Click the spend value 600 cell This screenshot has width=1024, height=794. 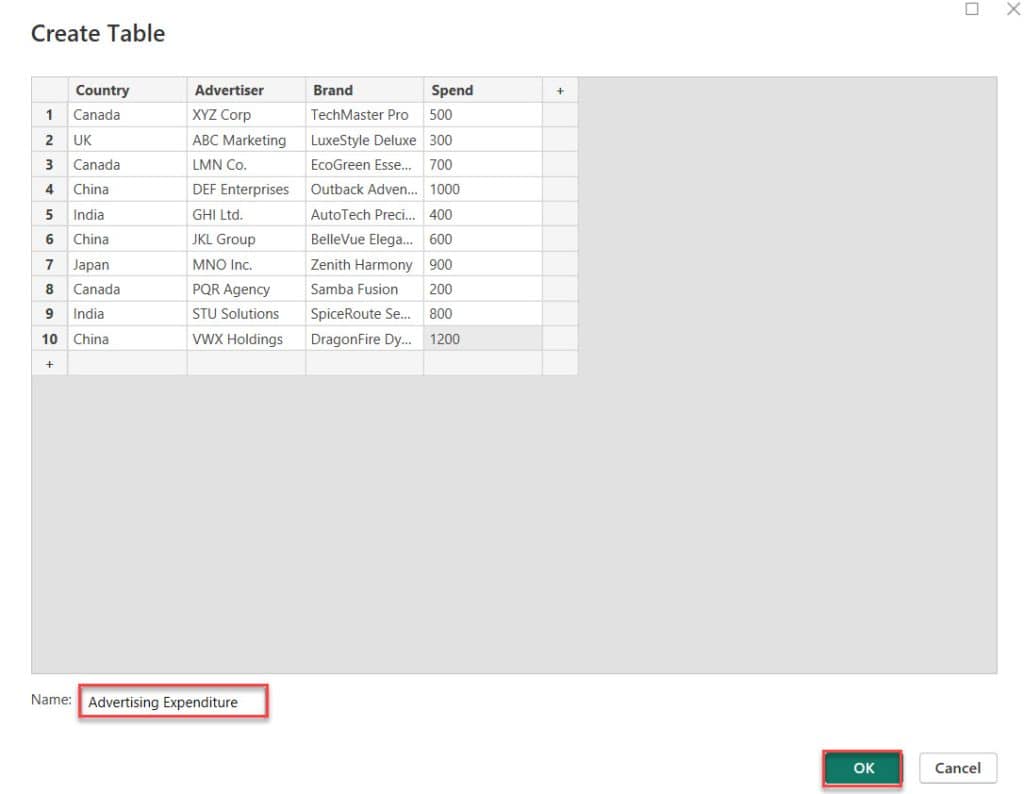[483, 239]
